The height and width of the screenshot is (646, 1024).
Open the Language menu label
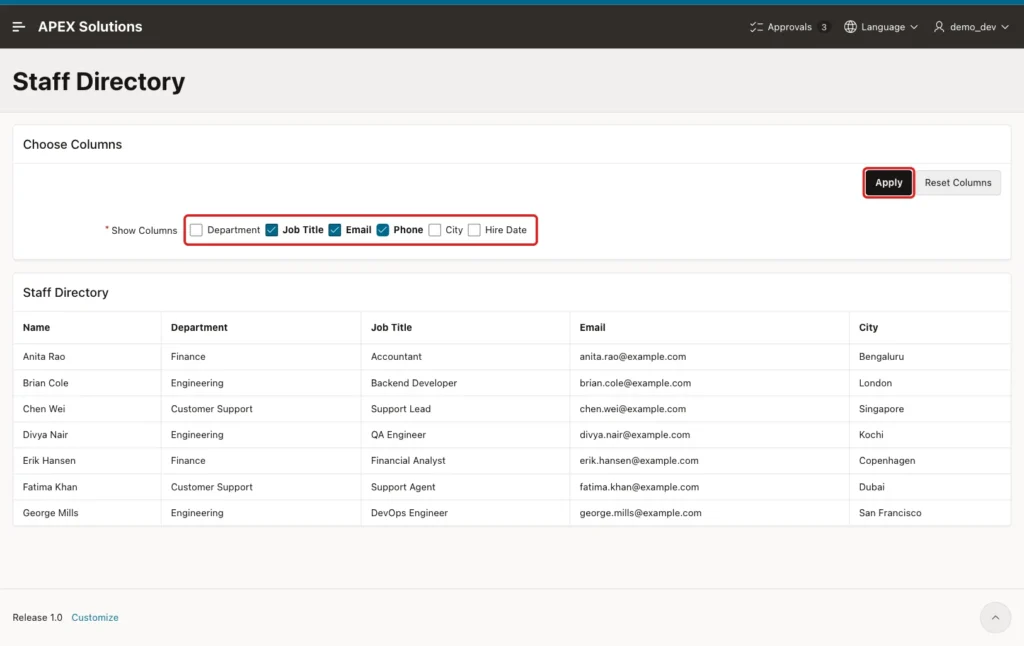point(883,27)
